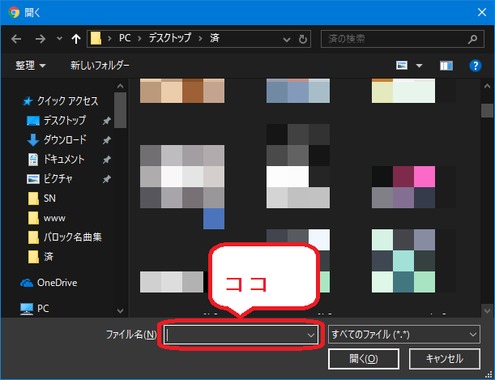Select the pale yellow thumbnail in top row
The width and height of the screenshot is (495, 380).
coord(403,91)
